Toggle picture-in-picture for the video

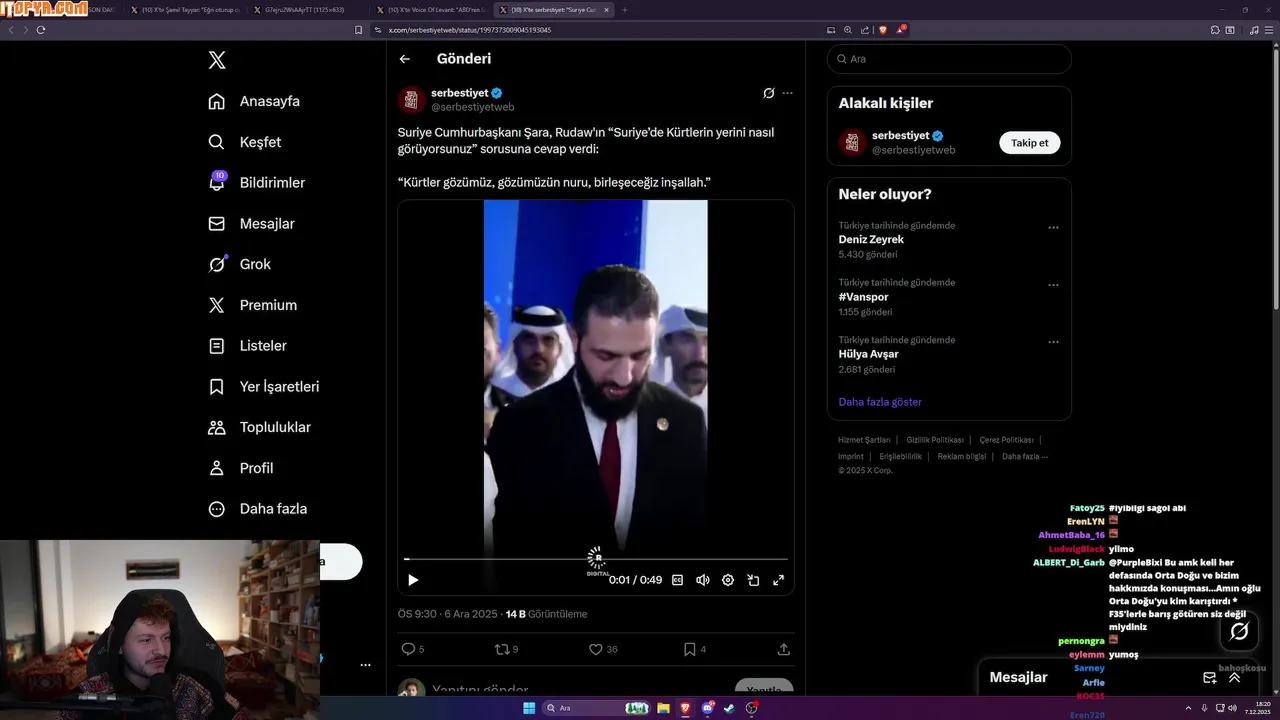point(753,580)
